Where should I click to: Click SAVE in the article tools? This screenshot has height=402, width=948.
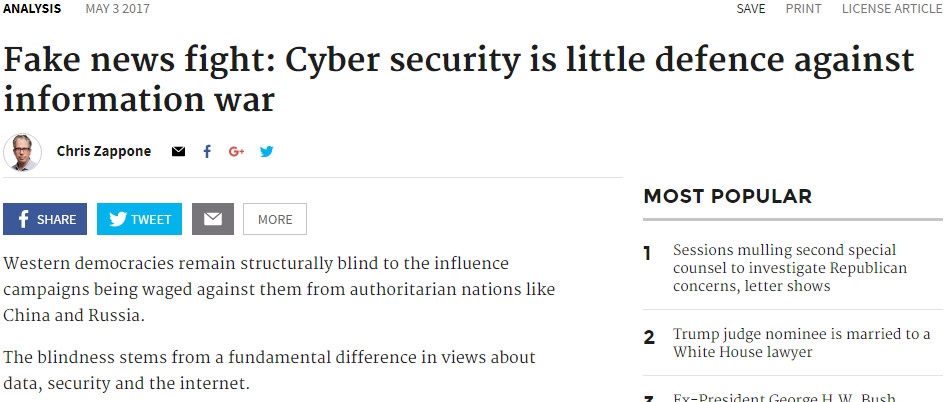point(751,8)
